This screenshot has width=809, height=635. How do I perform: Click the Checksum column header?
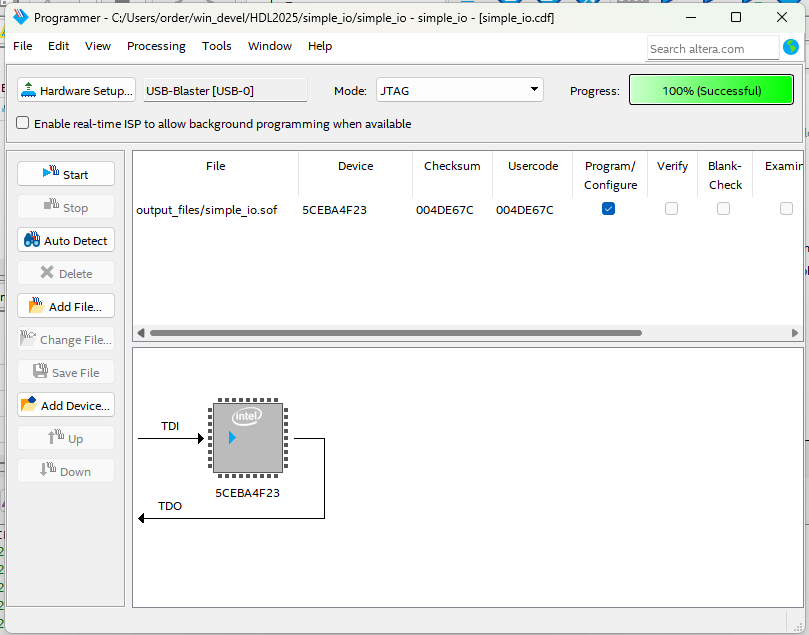(x=452, y=174)
